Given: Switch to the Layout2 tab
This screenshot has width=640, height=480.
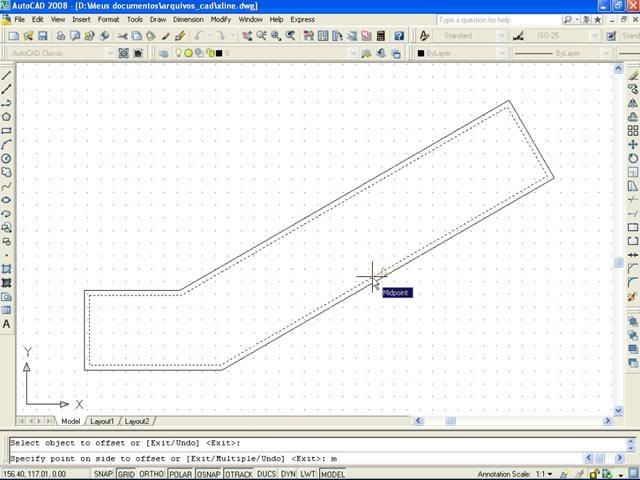Looking at the screenshot, I should 137,421.
